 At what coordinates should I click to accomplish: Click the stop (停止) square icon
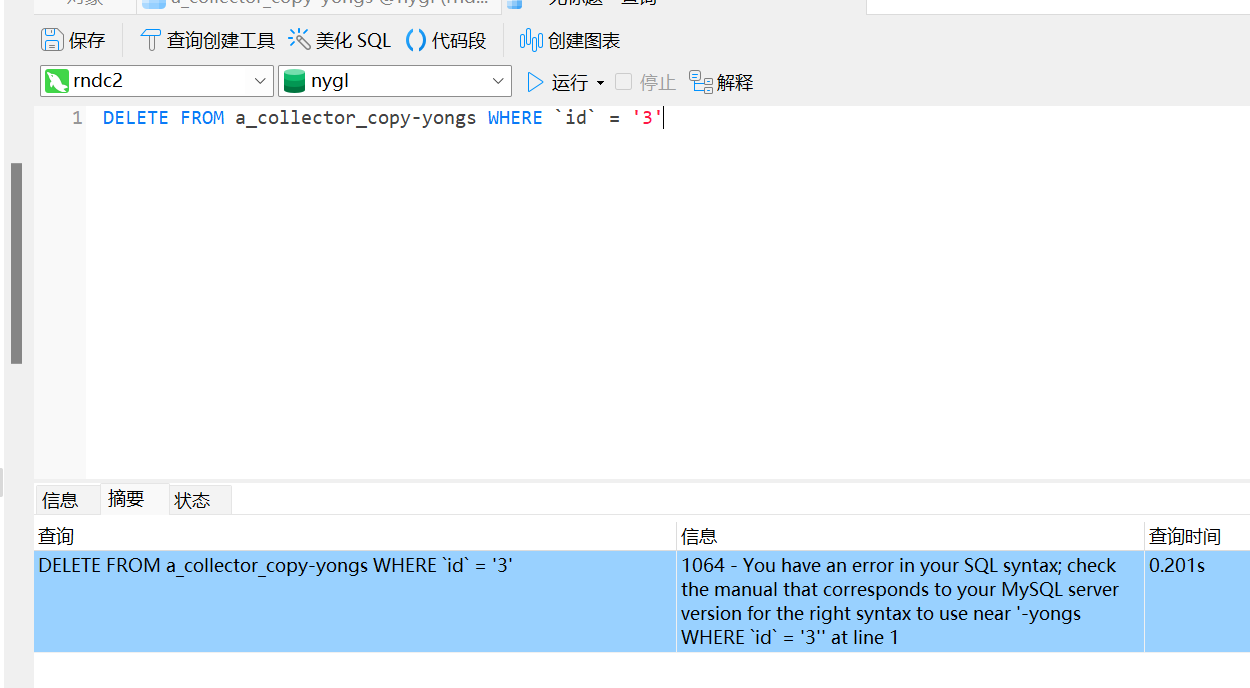[x=624, y=82]
